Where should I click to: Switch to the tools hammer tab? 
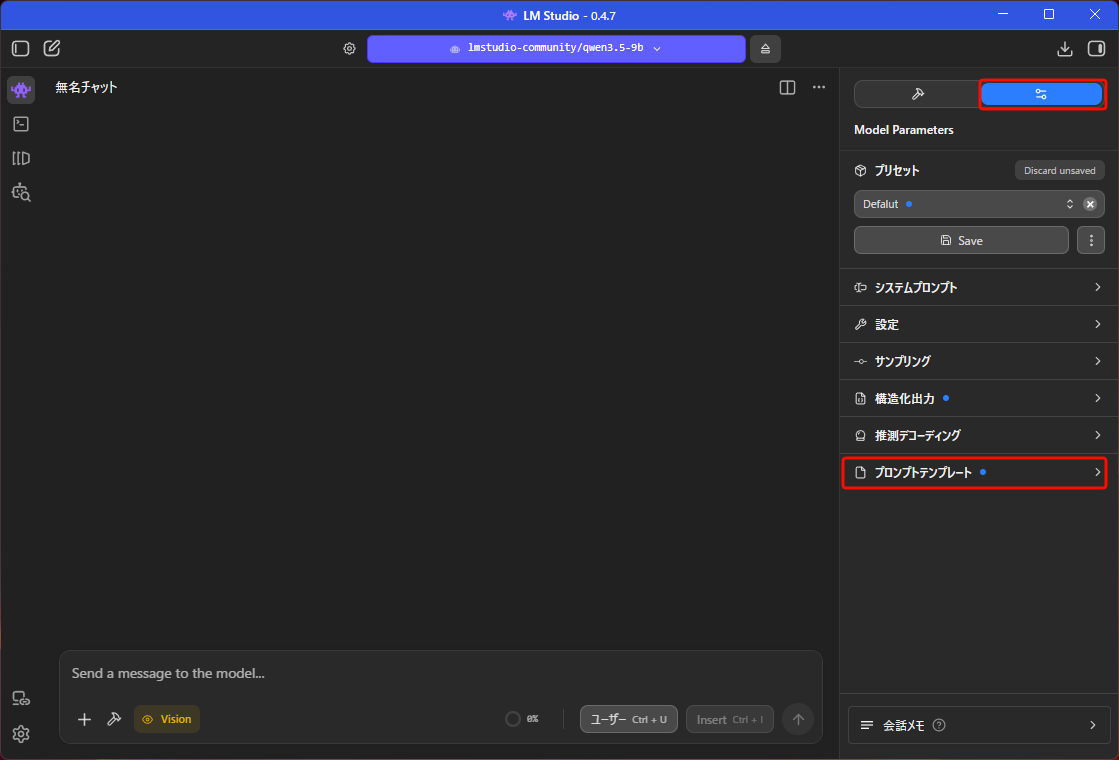(917, 94)
